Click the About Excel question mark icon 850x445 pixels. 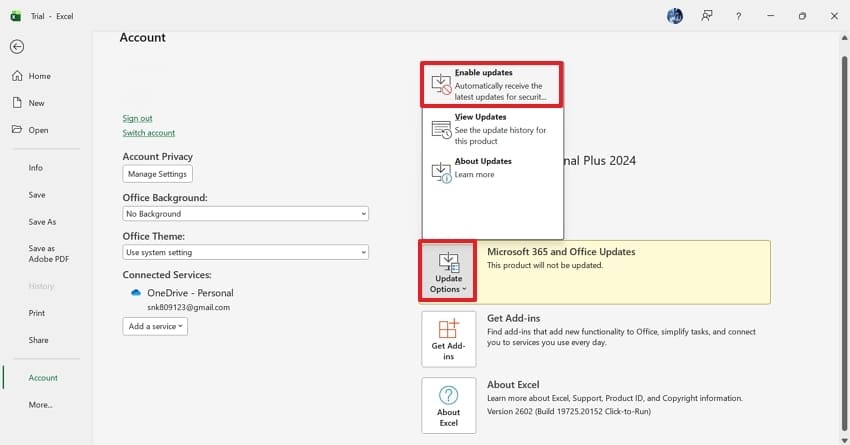pos(448,395)
